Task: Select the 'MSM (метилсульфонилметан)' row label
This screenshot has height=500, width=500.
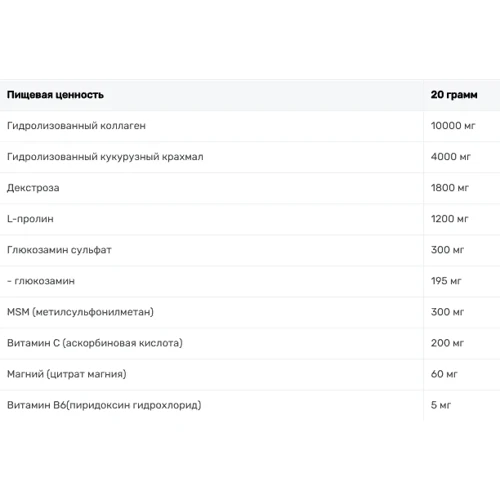Action: 80,312
